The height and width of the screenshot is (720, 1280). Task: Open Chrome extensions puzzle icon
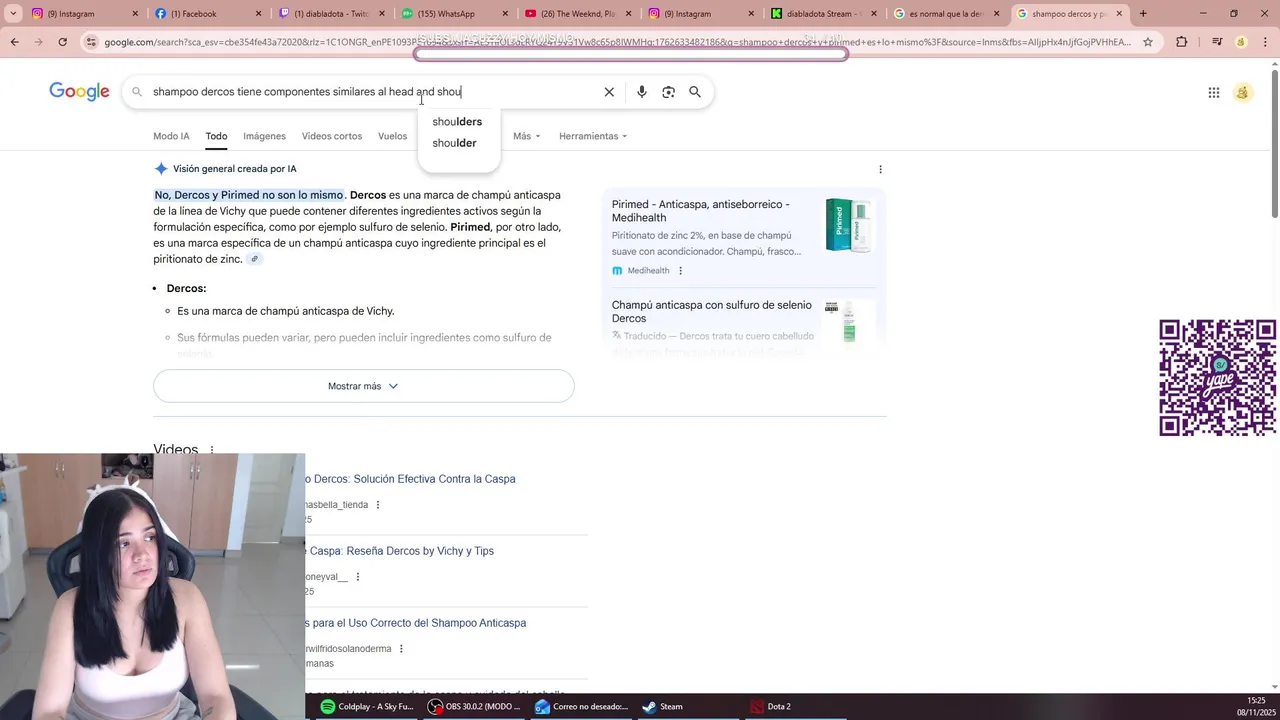(1182, 42)
